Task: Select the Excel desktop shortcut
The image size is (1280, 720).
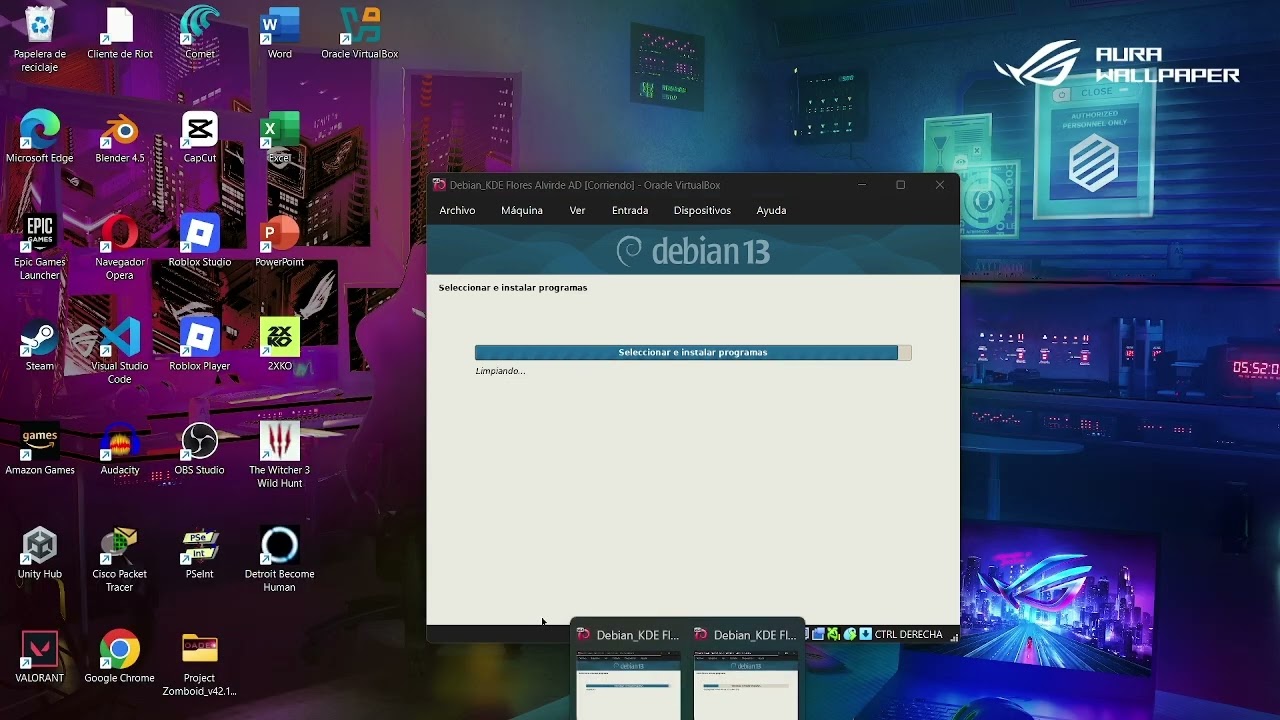Action: click(x=280, y=136)
